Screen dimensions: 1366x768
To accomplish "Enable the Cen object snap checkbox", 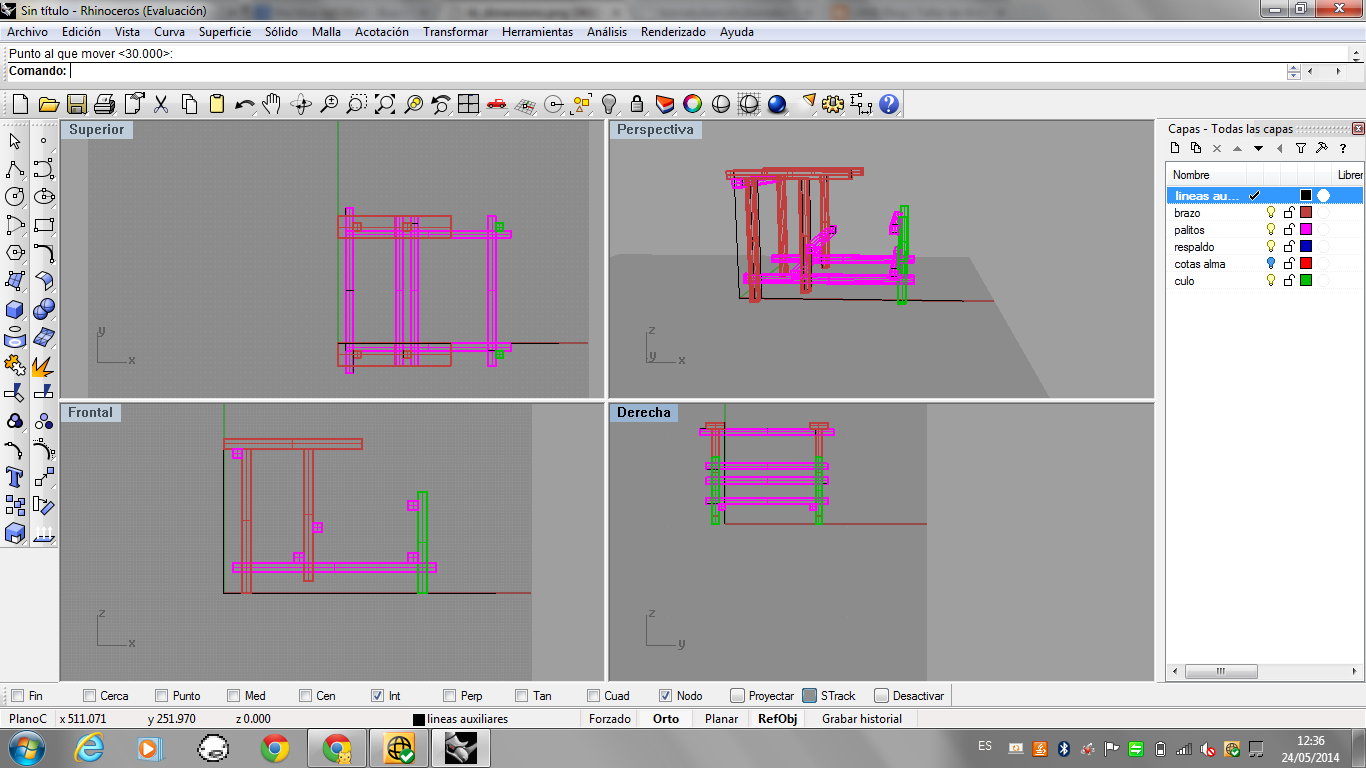I will (x=306, y=696).
